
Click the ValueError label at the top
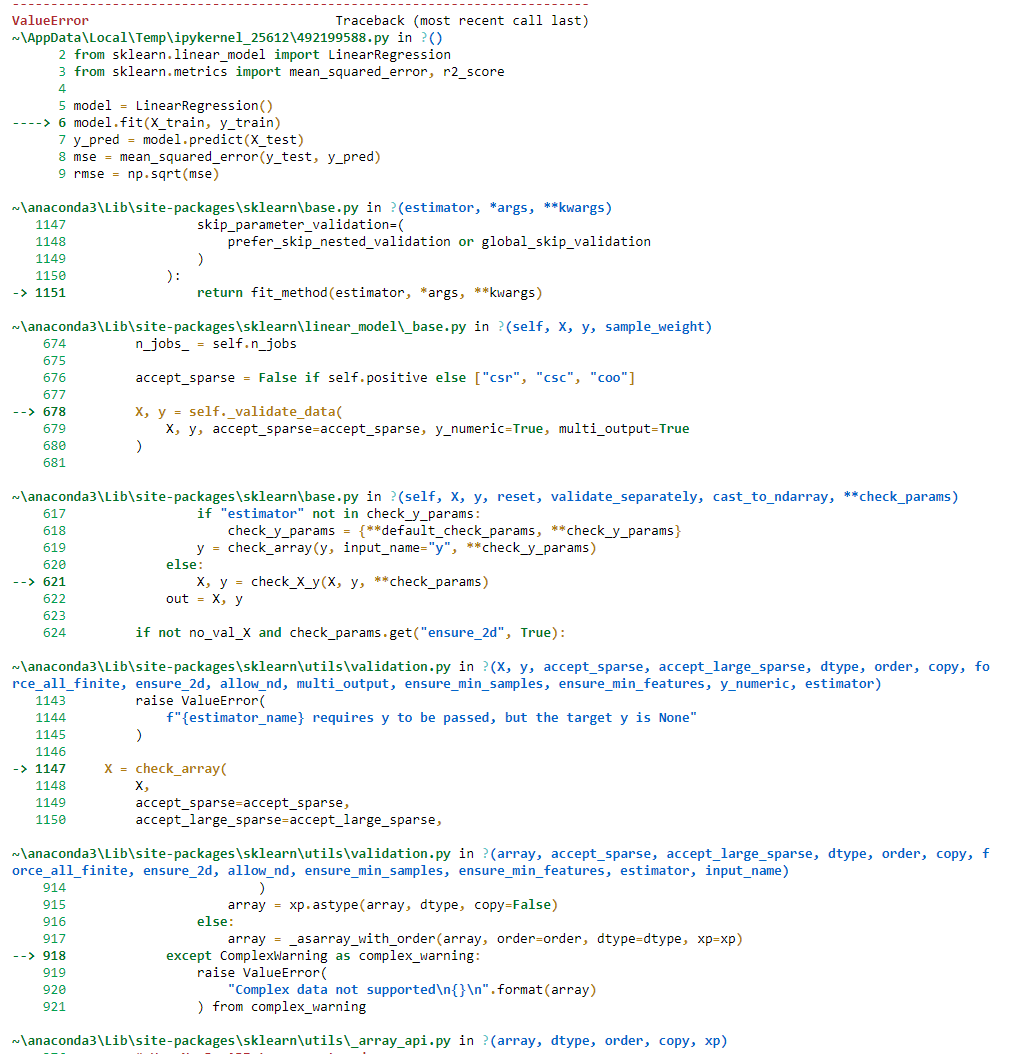pyautogui.click(x=38, y=19)
